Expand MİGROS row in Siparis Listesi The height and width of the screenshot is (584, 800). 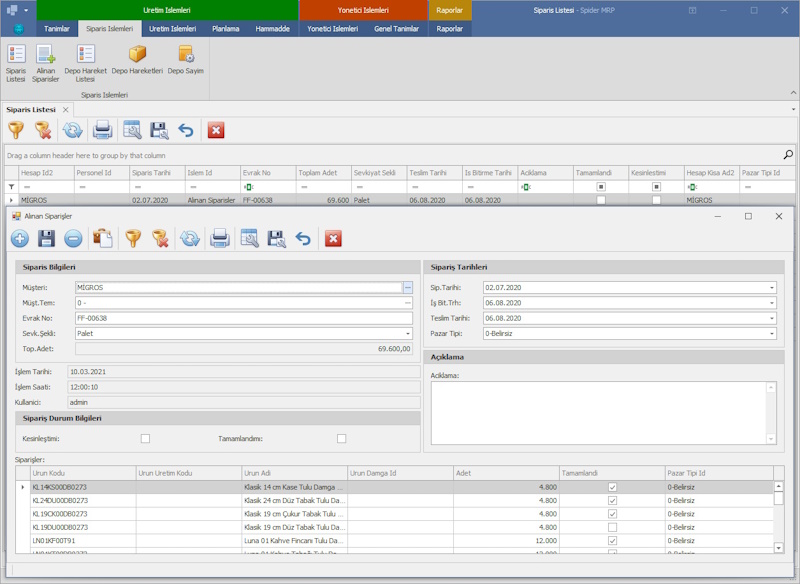click(11, 200)
